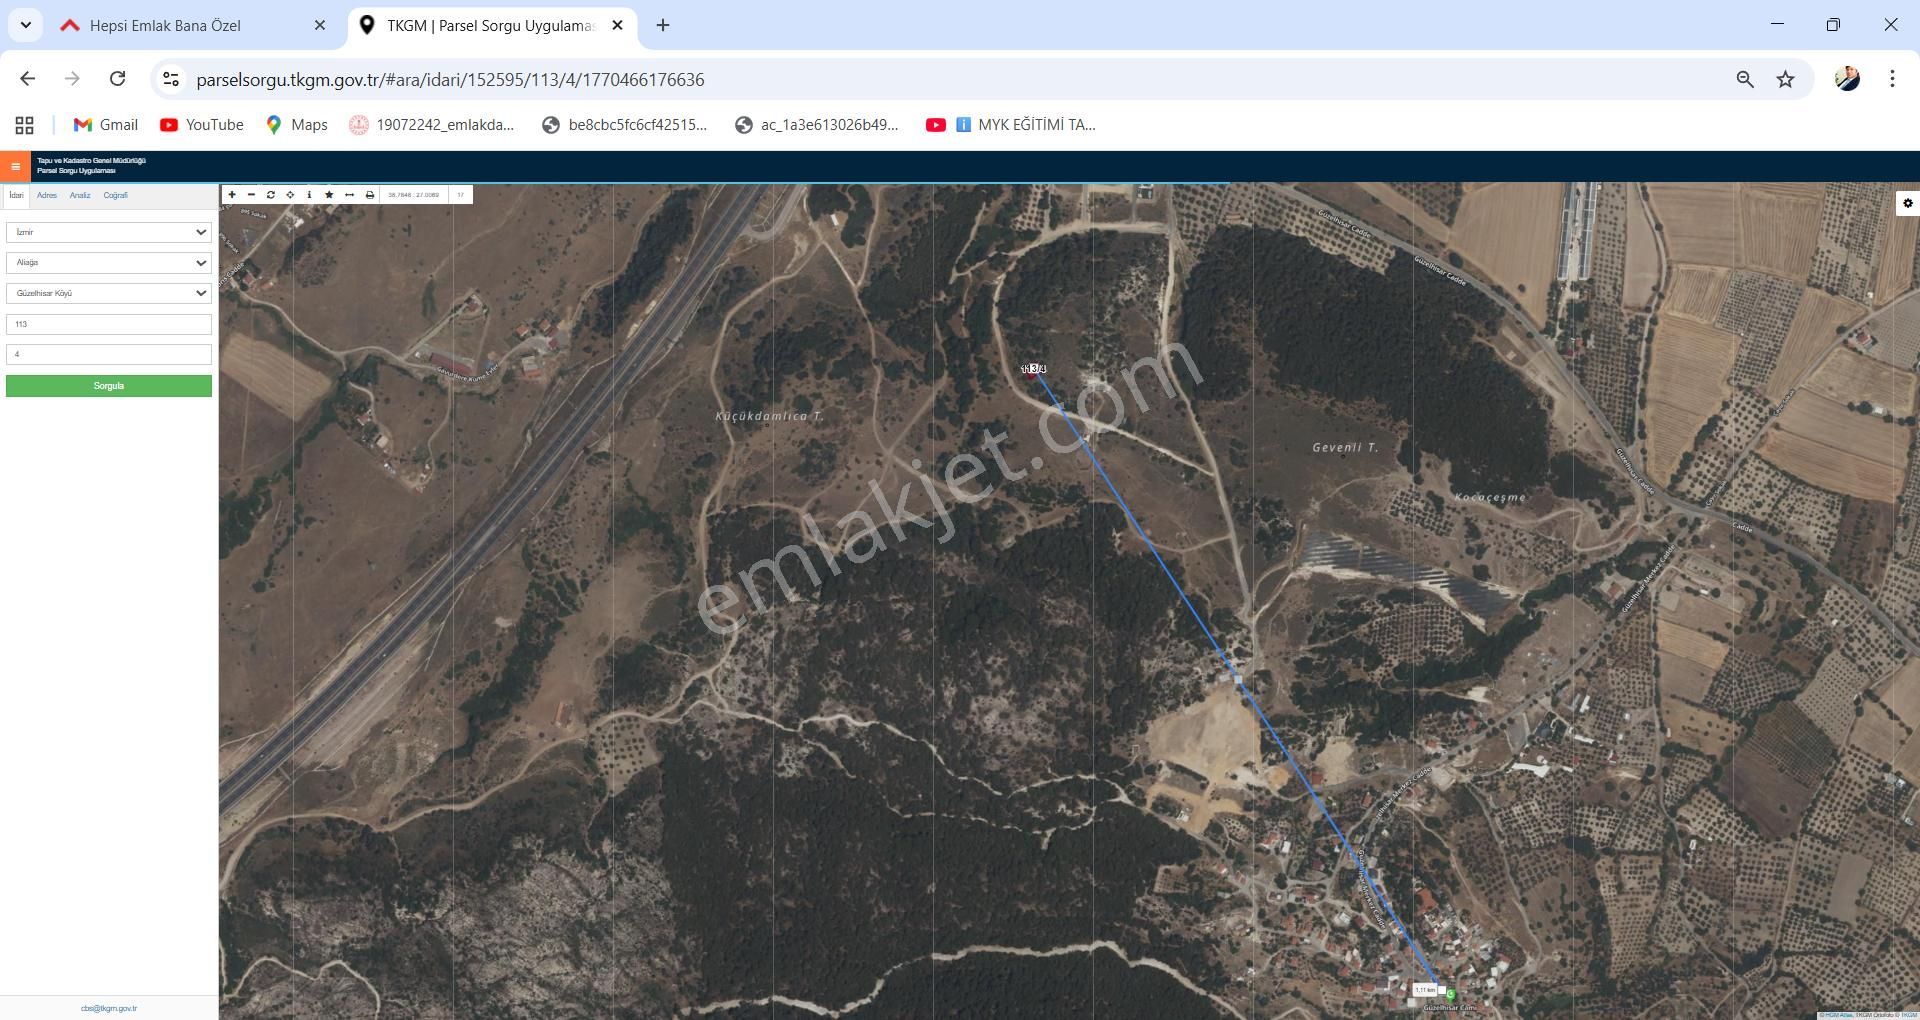This screenshot has width=1920, height=1020.
Task: Click the map refresh arrows icon
Action: click(x=271, y=195)
